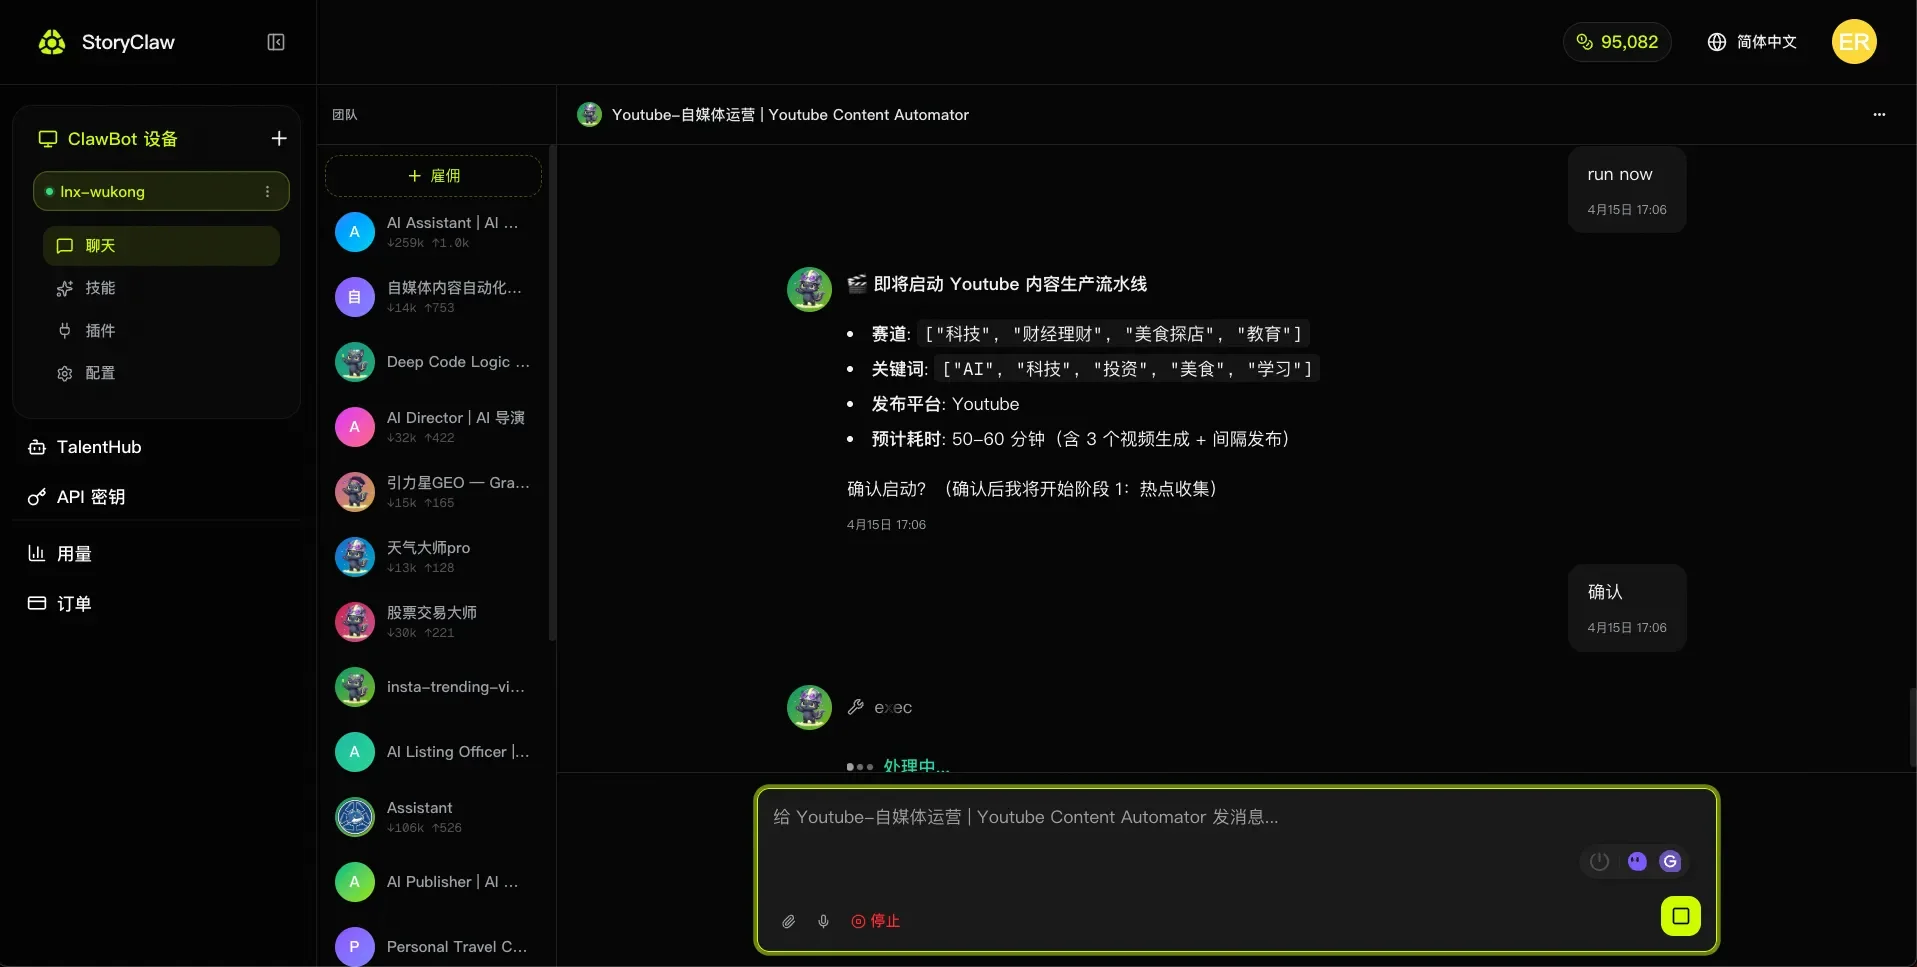This screenshot has width=1917, height=967.
Task: Open 天气大师pro agent
Action: (433, 557)
